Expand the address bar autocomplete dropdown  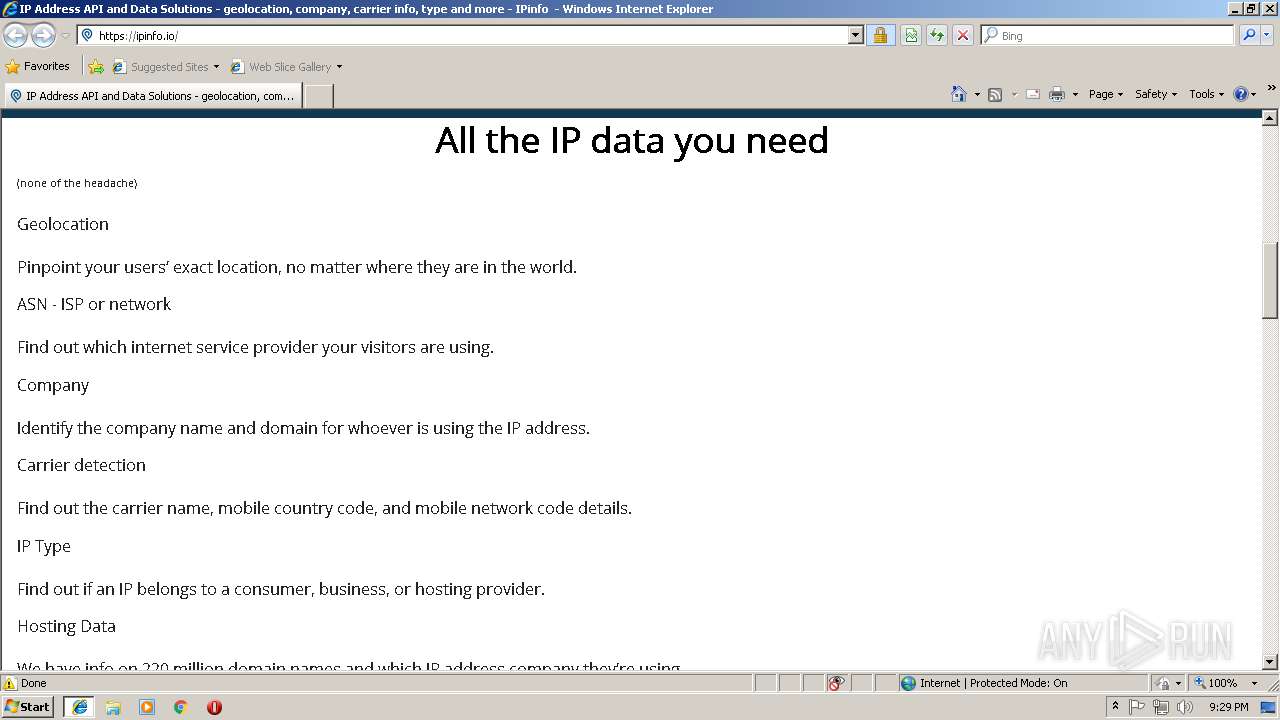coord(856,35)
